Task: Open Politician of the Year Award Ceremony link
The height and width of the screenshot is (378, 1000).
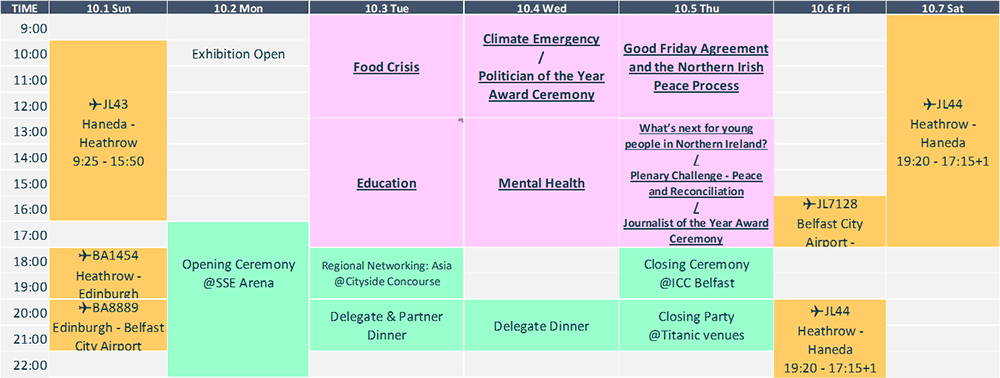Action: (541, 85)
